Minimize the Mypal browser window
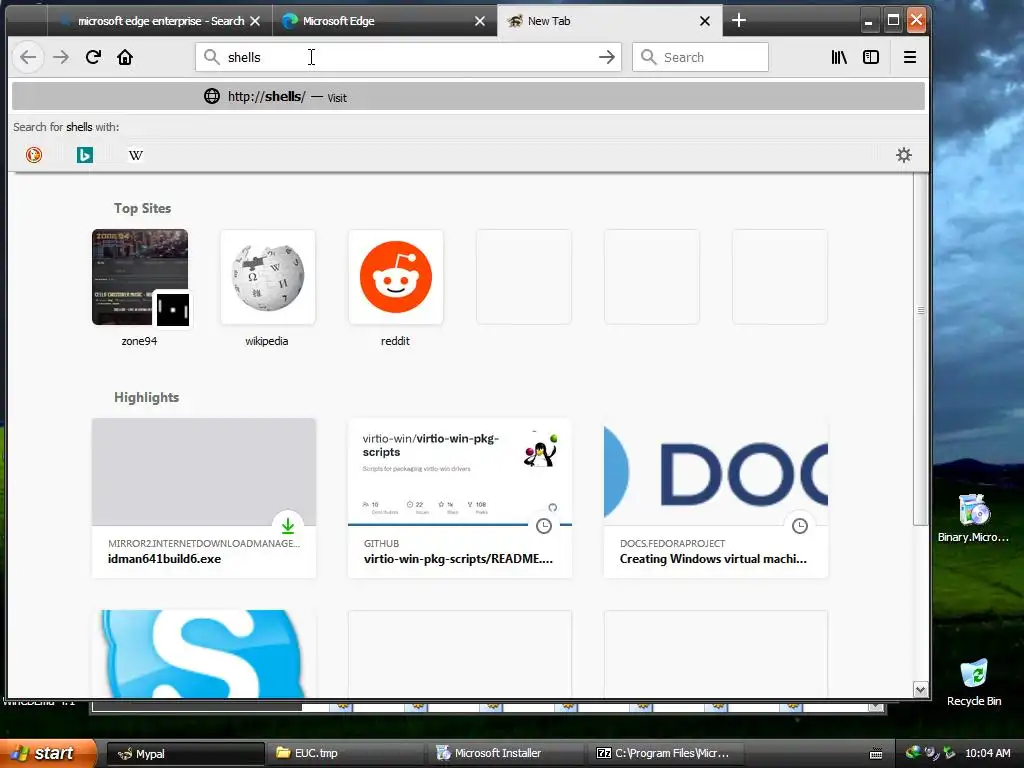Image resolution: width=1024 pixels, height=768 pixels. tap(869, 21)
